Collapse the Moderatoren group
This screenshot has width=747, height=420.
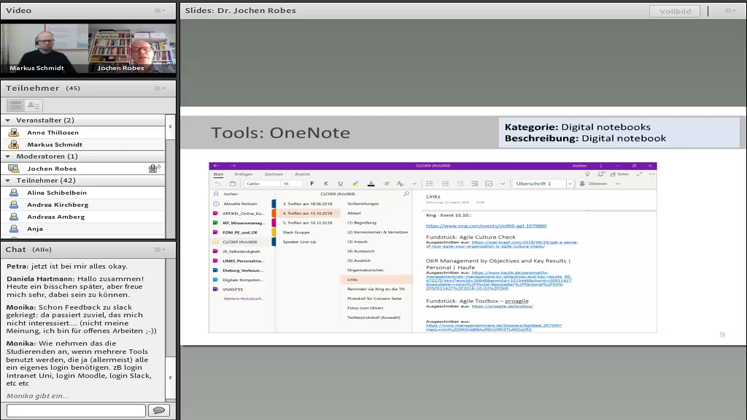point(8,157)
